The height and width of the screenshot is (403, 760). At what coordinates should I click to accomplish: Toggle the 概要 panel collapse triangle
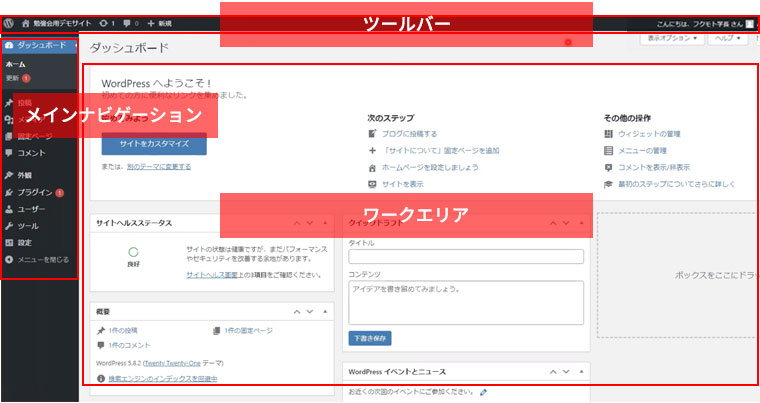click(325, 312)
